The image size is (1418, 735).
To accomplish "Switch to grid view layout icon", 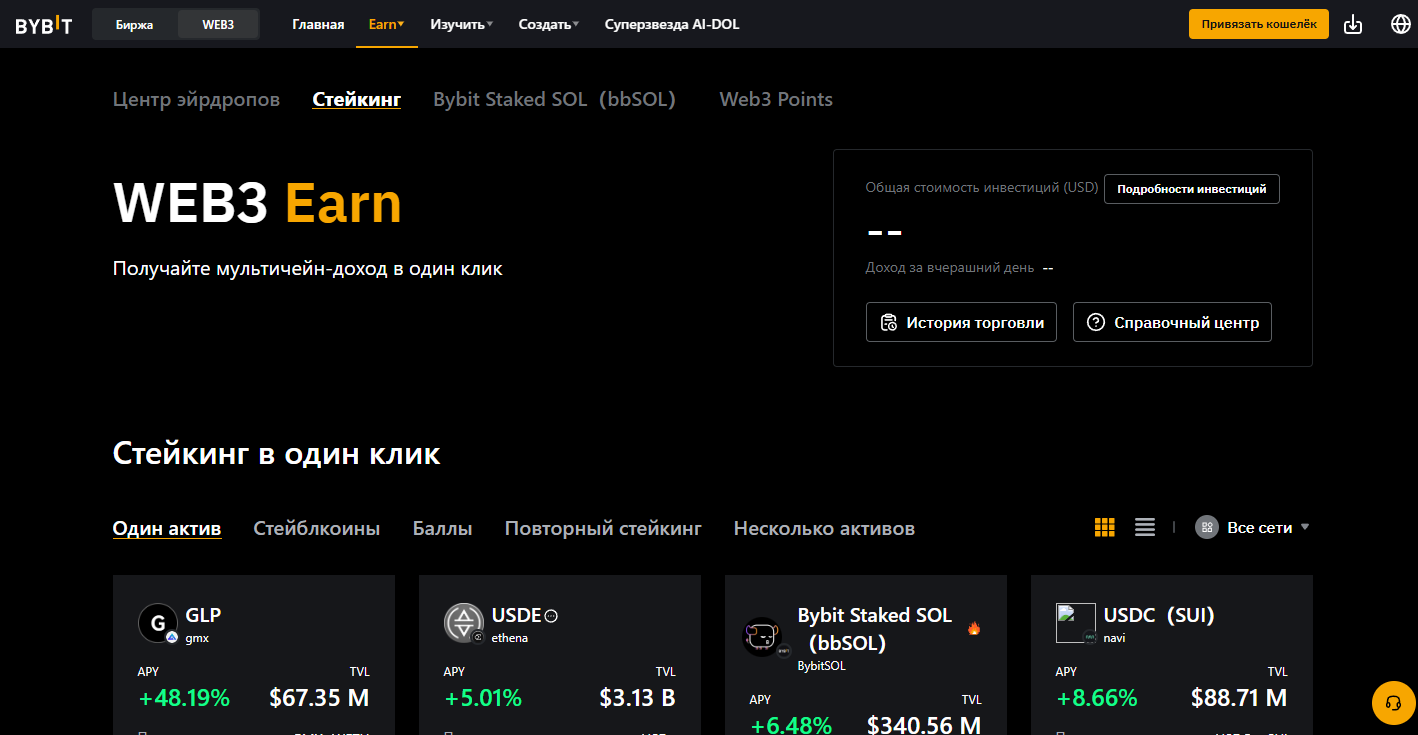I will (x=1105, y=527).
